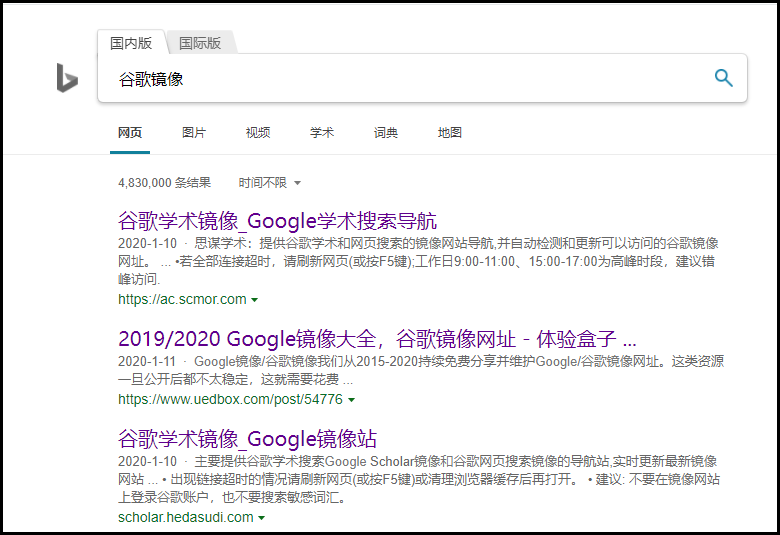This screenshot has width=780, height=535.
Task: Open the 学术 results tab
Action: [322, 133]
